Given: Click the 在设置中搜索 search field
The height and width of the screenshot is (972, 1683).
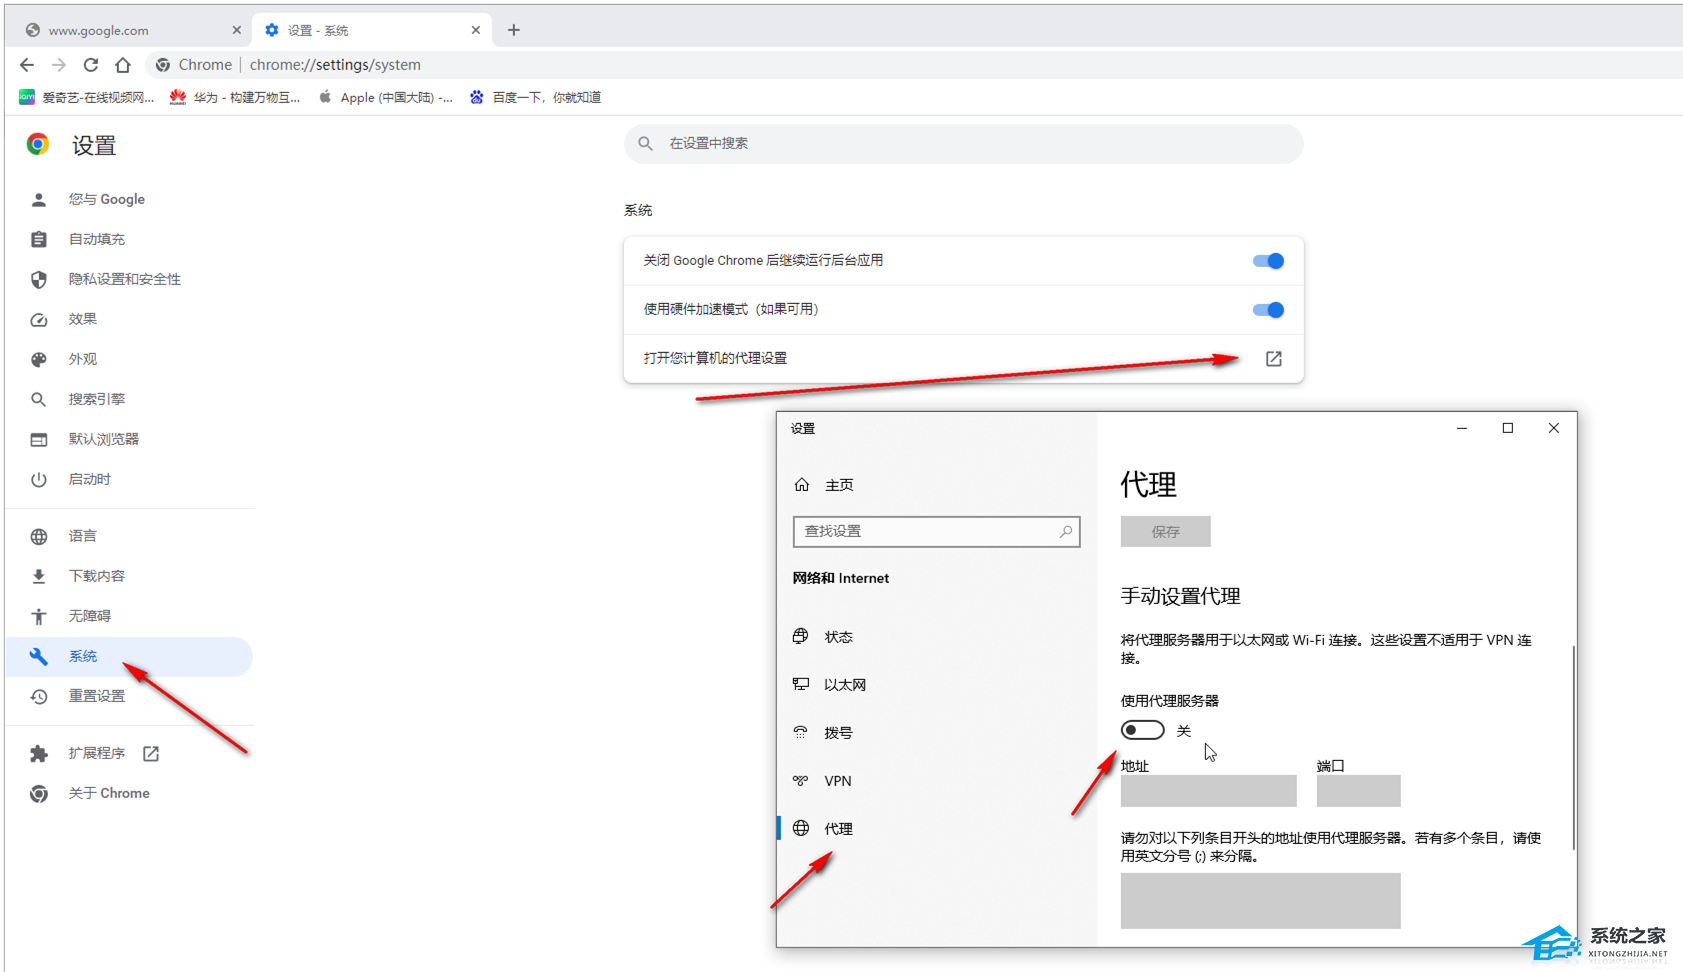Looking at the screenshot, I should pyautogui.click(x=964, y=144).
